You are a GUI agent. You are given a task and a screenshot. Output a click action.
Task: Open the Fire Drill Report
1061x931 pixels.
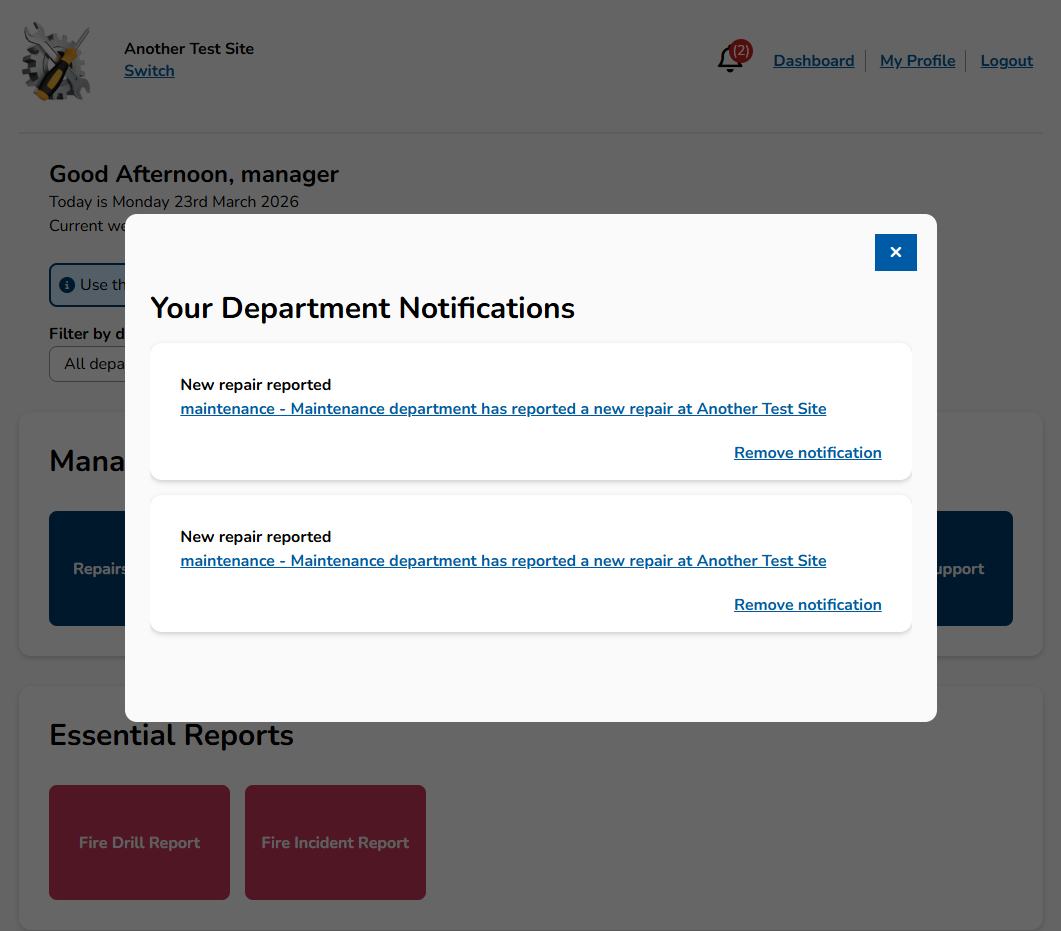point(138,842)
